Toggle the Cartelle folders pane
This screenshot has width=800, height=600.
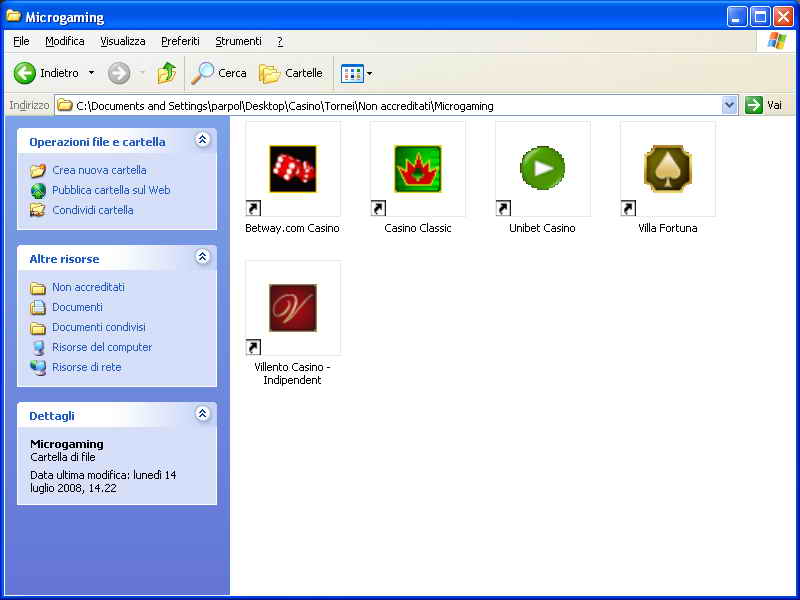coord(291,73)
